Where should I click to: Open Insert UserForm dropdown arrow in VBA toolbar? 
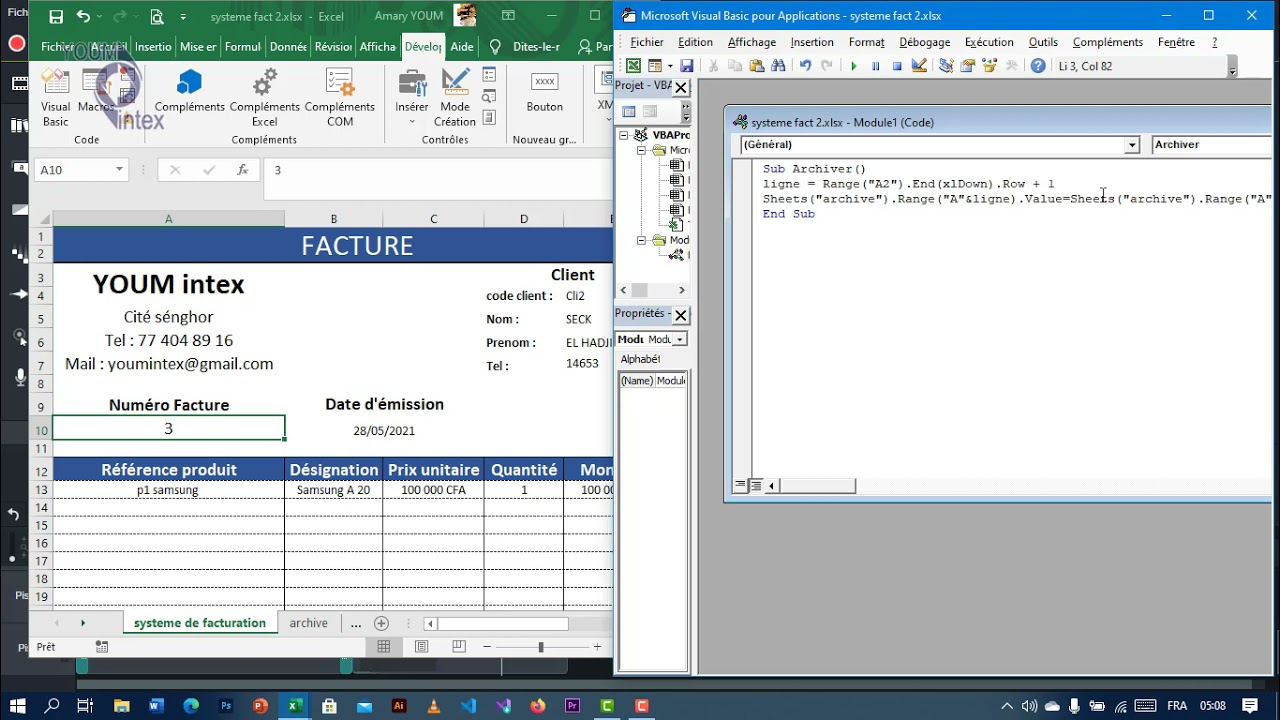point(668,66)
